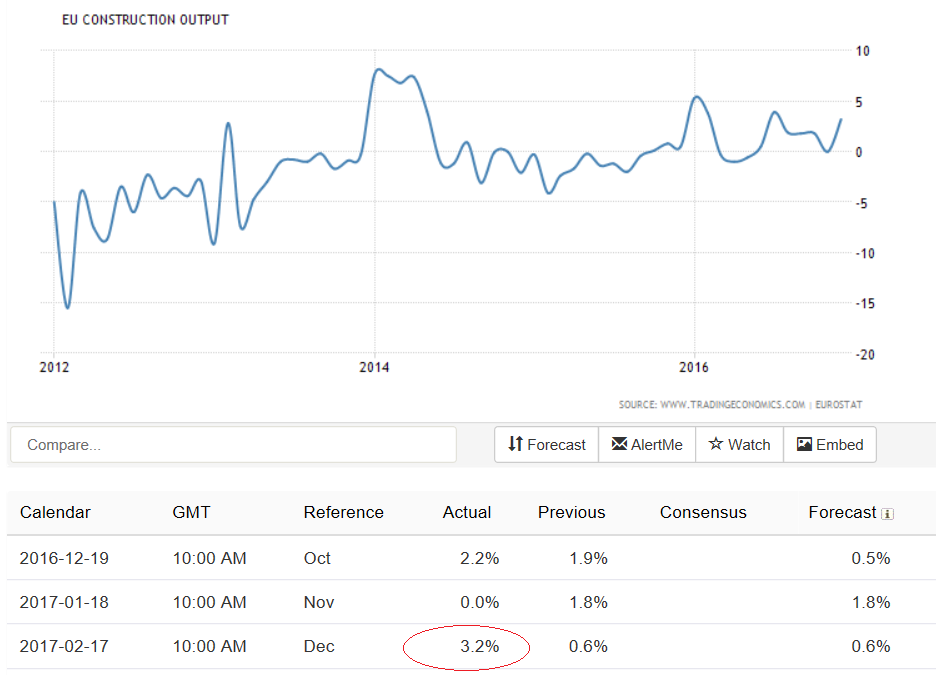This screenshot has height=675, width=936.
Task: Select the 2017-02-17 calendar row date
Action: (x=64, y=646)
